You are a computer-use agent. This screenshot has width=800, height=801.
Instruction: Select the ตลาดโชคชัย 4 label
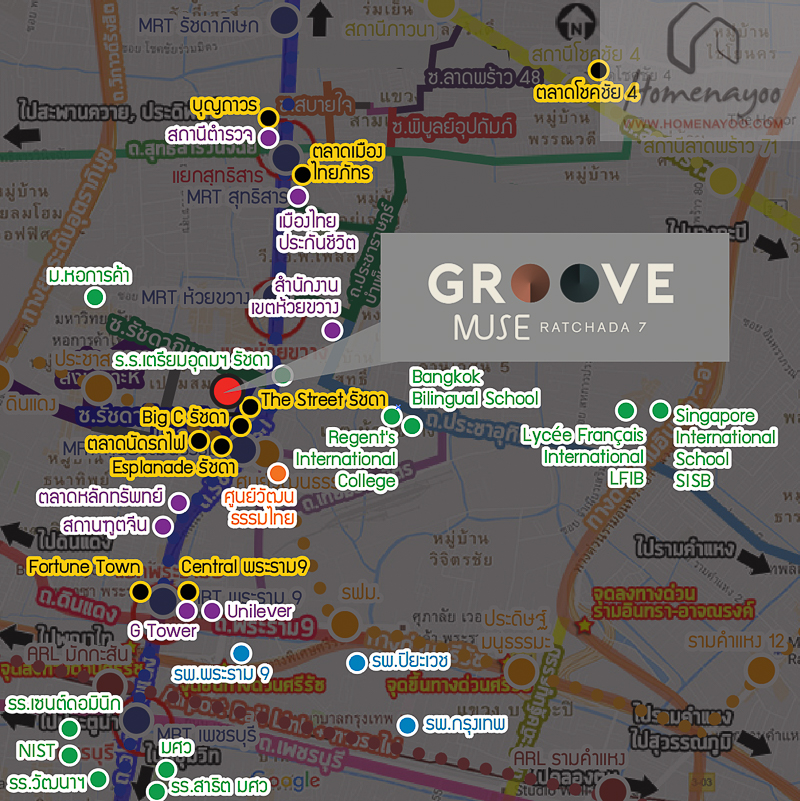pos(585,92)
